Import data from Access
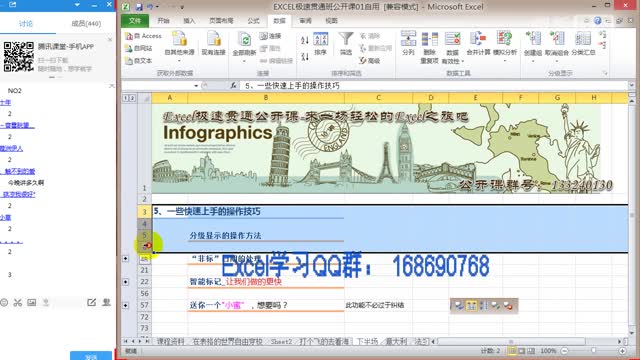 [143, 36]
